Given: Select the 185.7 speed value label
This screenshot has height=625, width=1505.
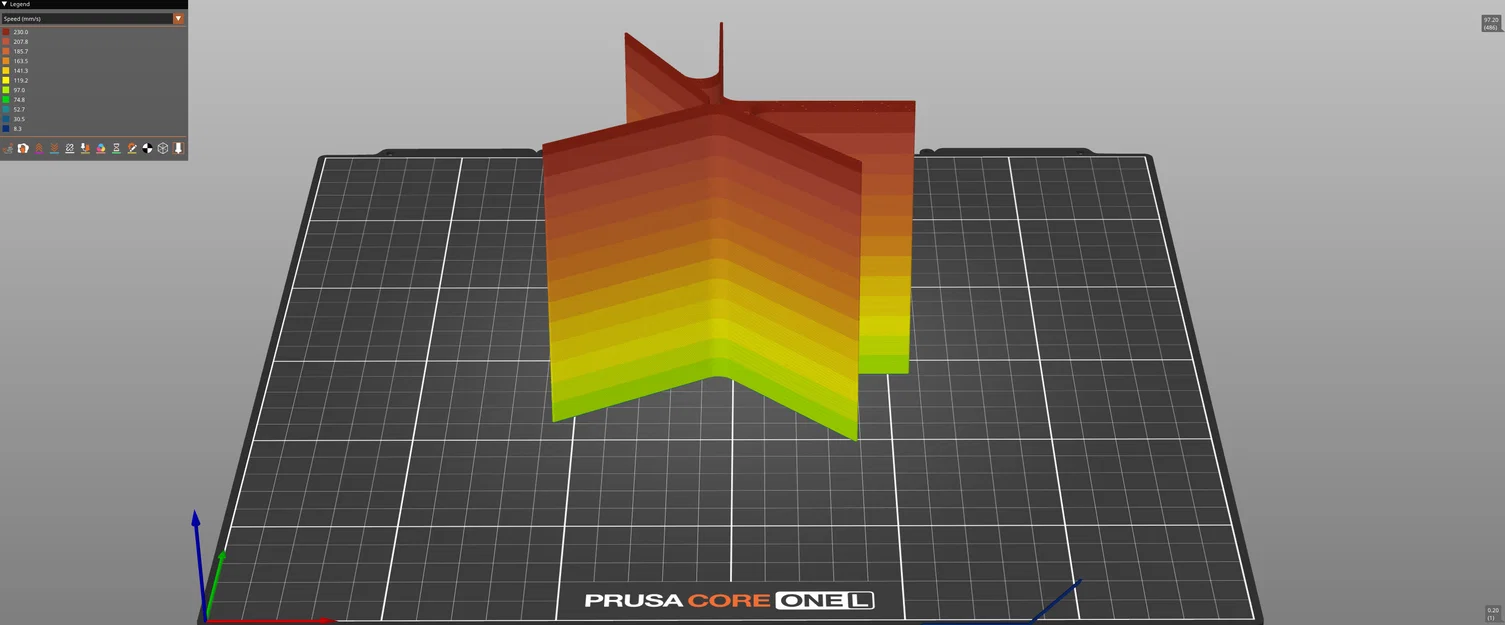Looking at the screenshot, I should pos(21,51).
